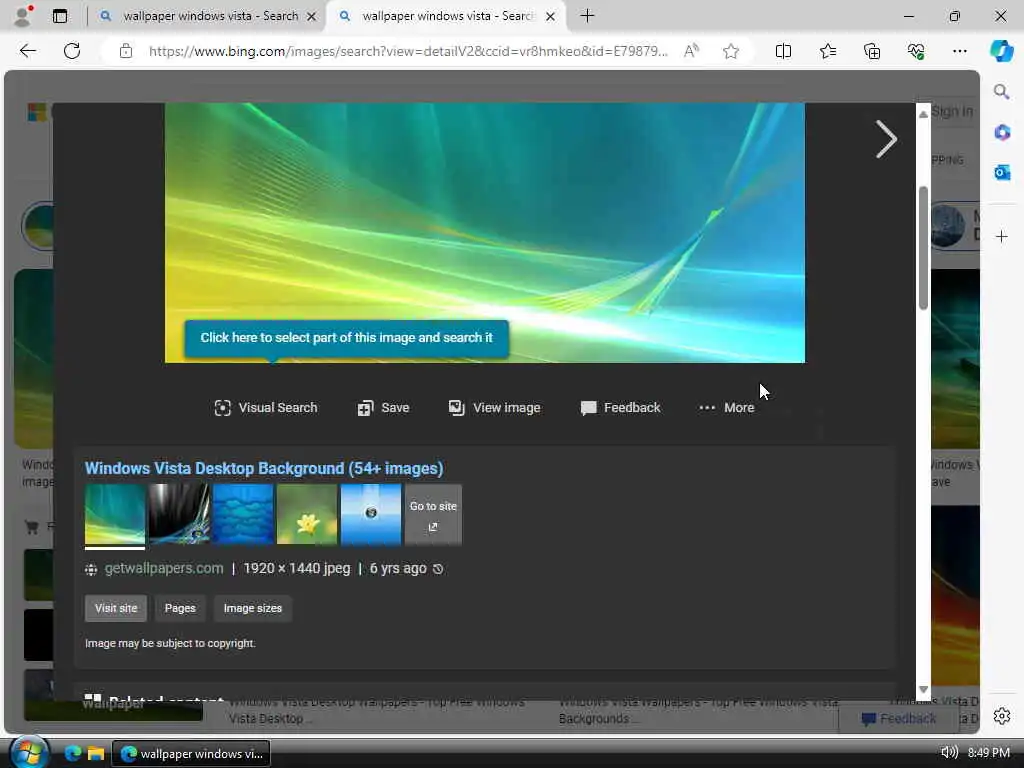Close the active second tab

551,16
